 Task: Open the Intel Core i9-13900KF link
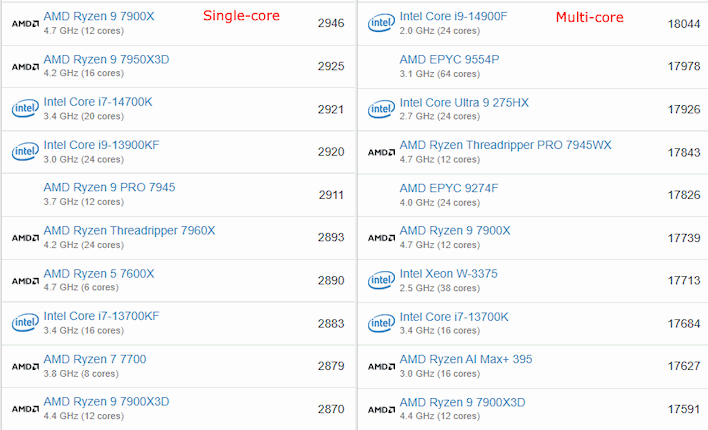101,145
